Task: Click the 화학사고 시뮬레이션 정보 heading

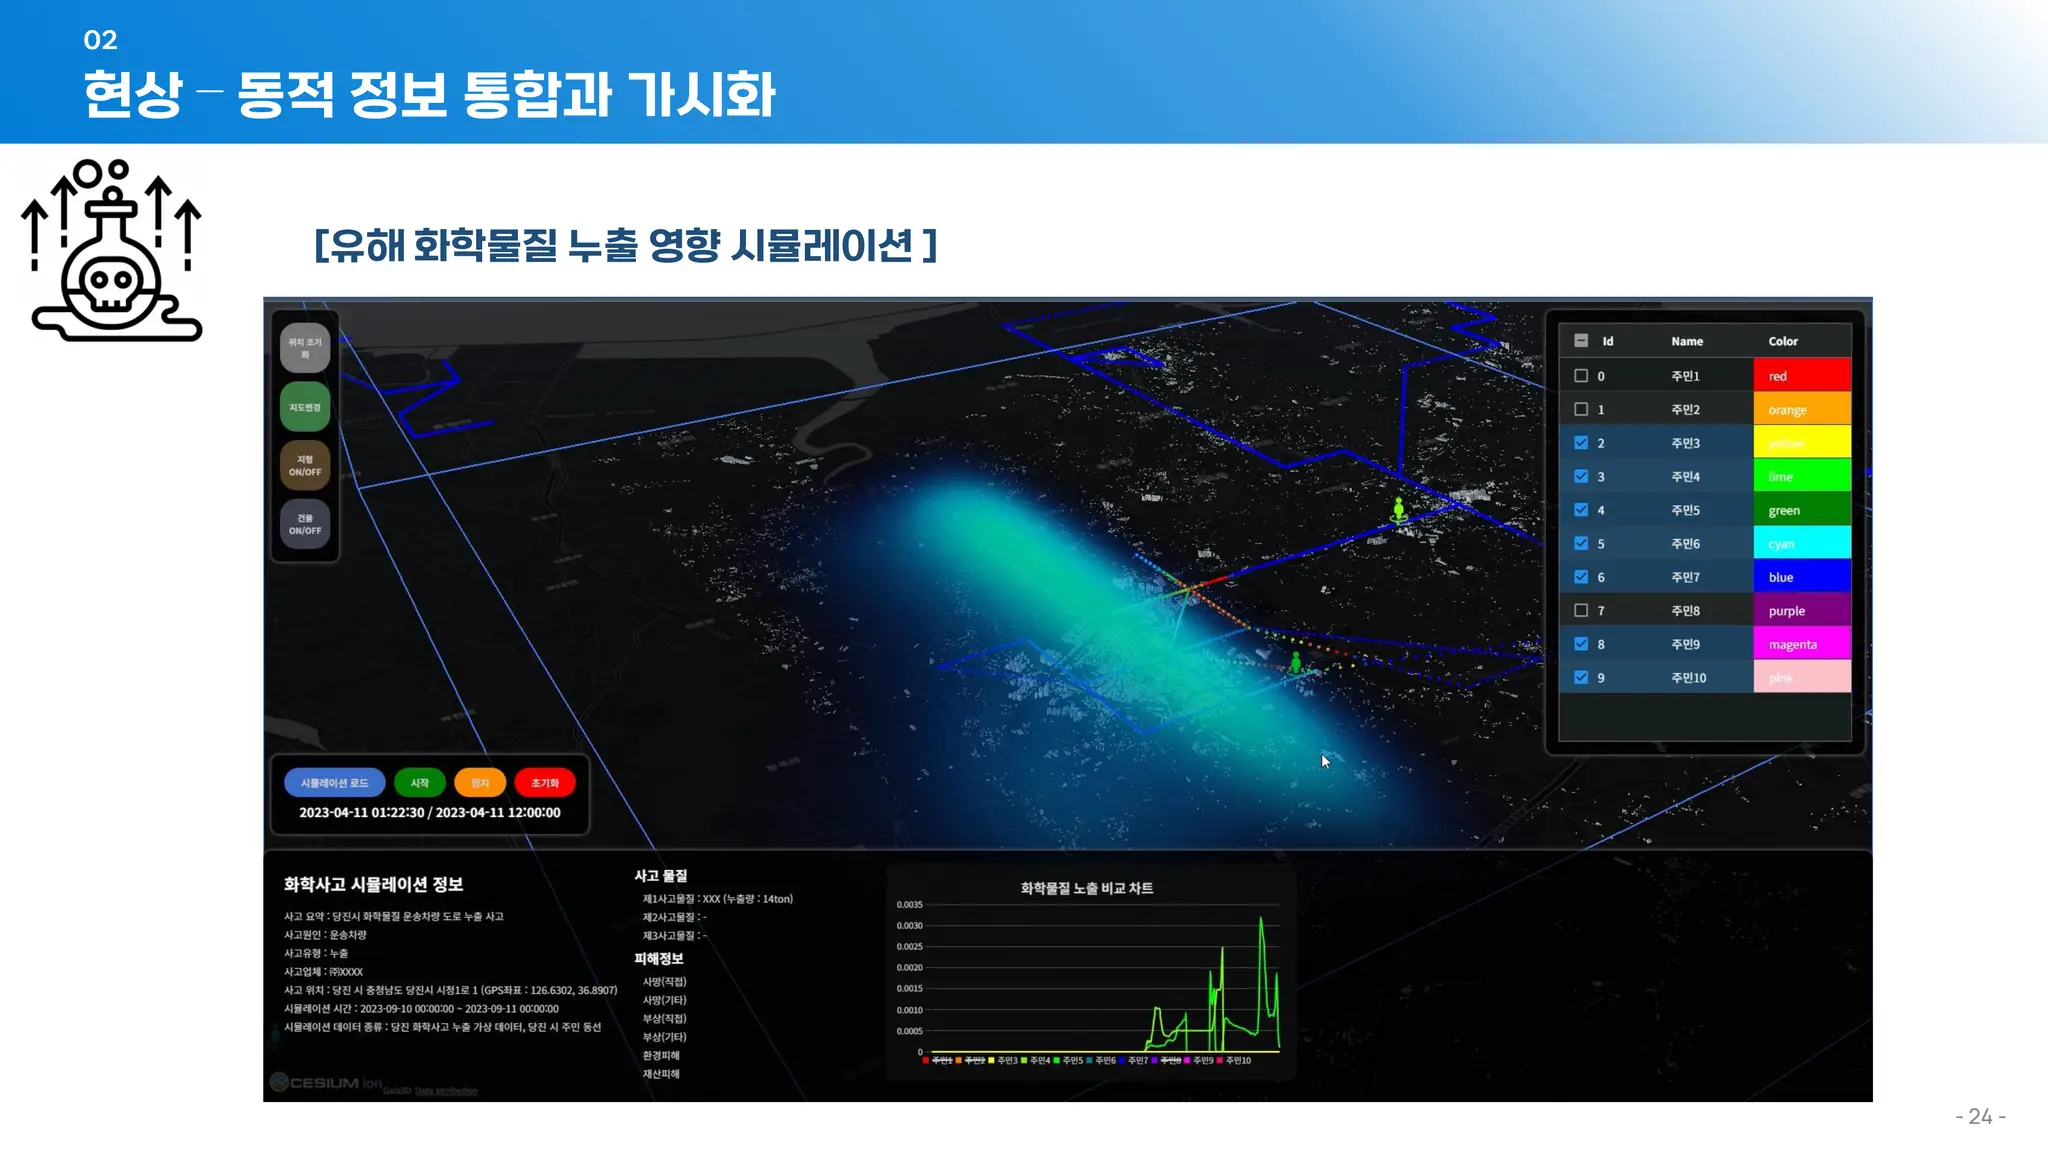Action: coord(373,885)
